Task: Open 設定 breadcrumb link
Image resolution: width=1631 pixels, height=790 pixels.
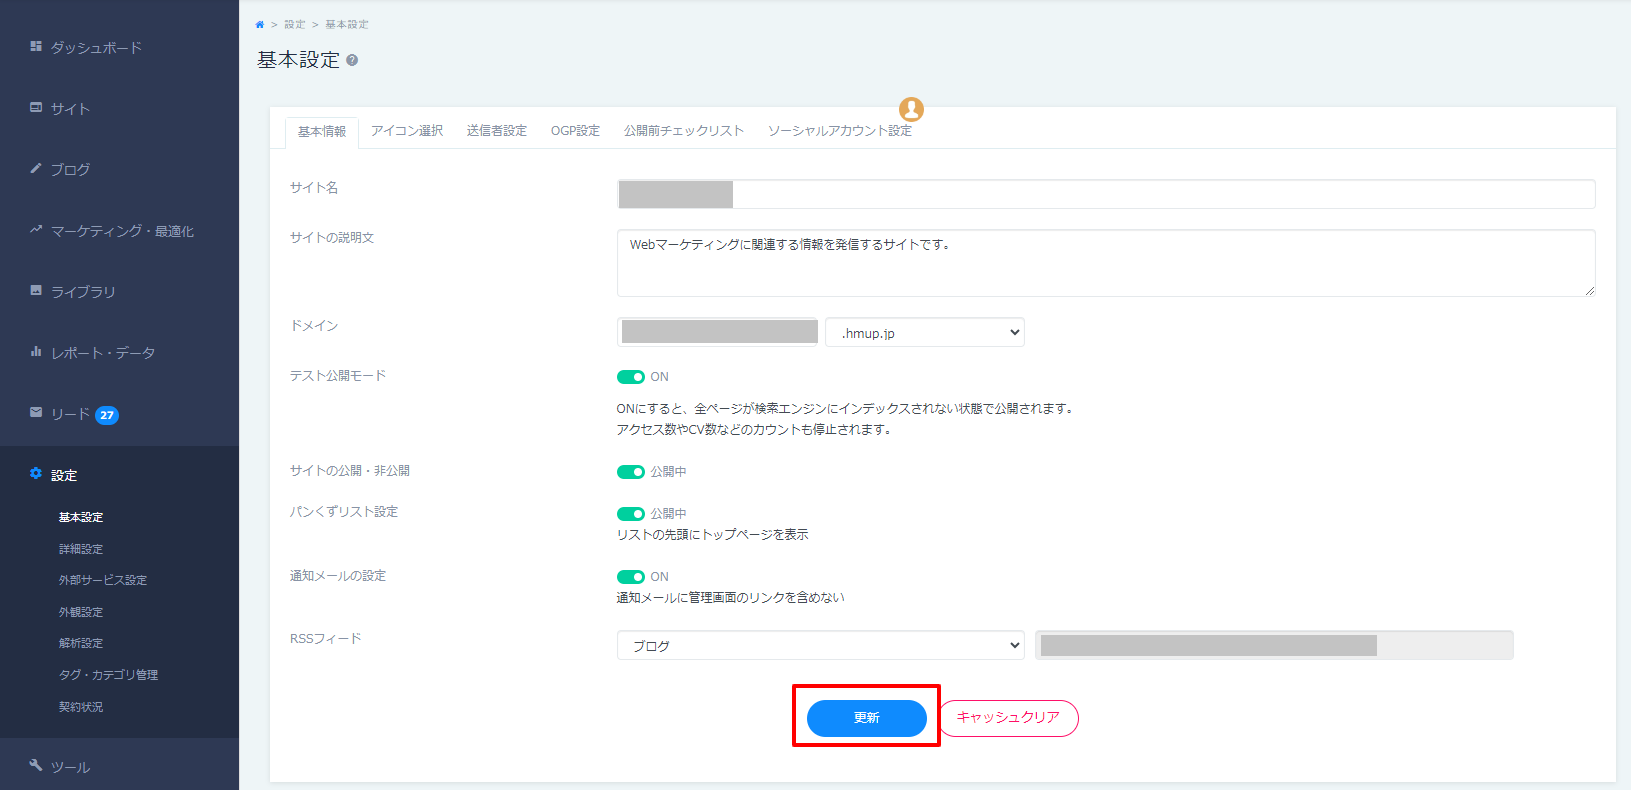Action: pos(295,25)
